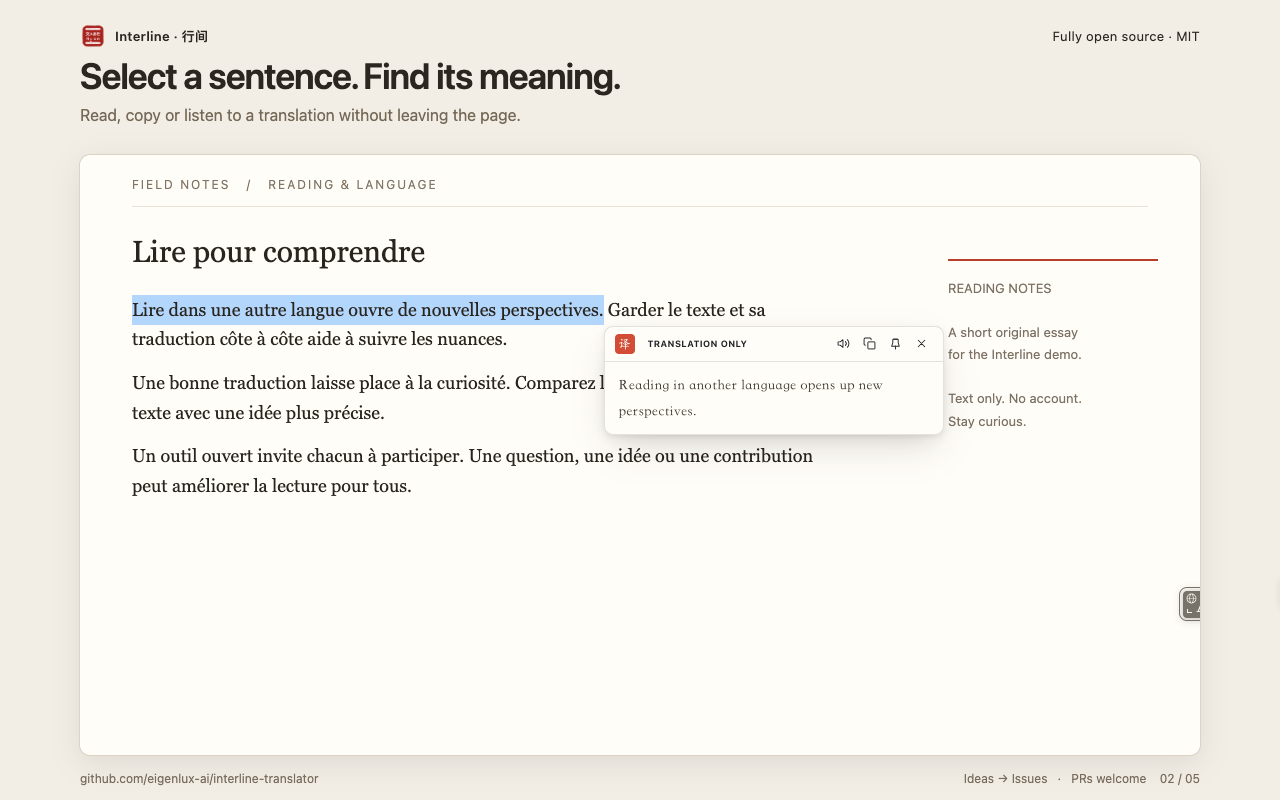Open the floating translate widget at the right edge
Screen dimensions: 1280x800
click(1190, 604)
